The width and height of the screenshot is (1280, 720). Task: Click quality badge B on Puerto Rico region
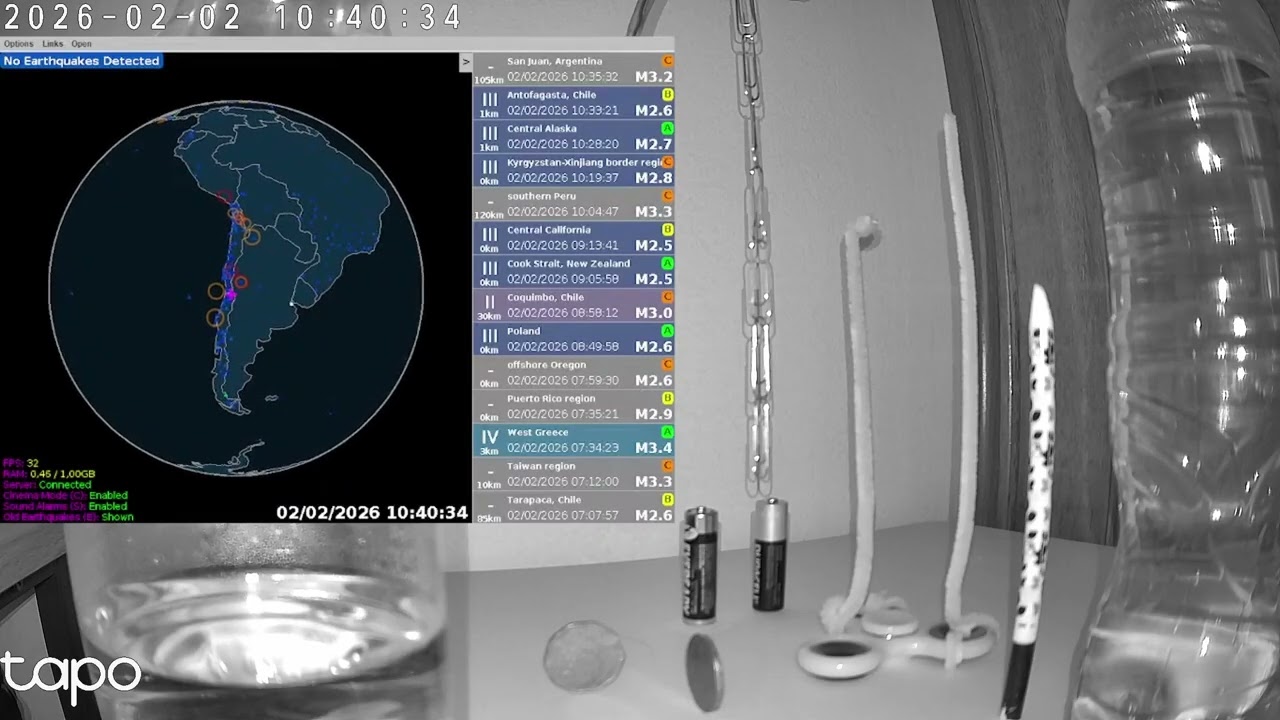click(x=668, y=398)
